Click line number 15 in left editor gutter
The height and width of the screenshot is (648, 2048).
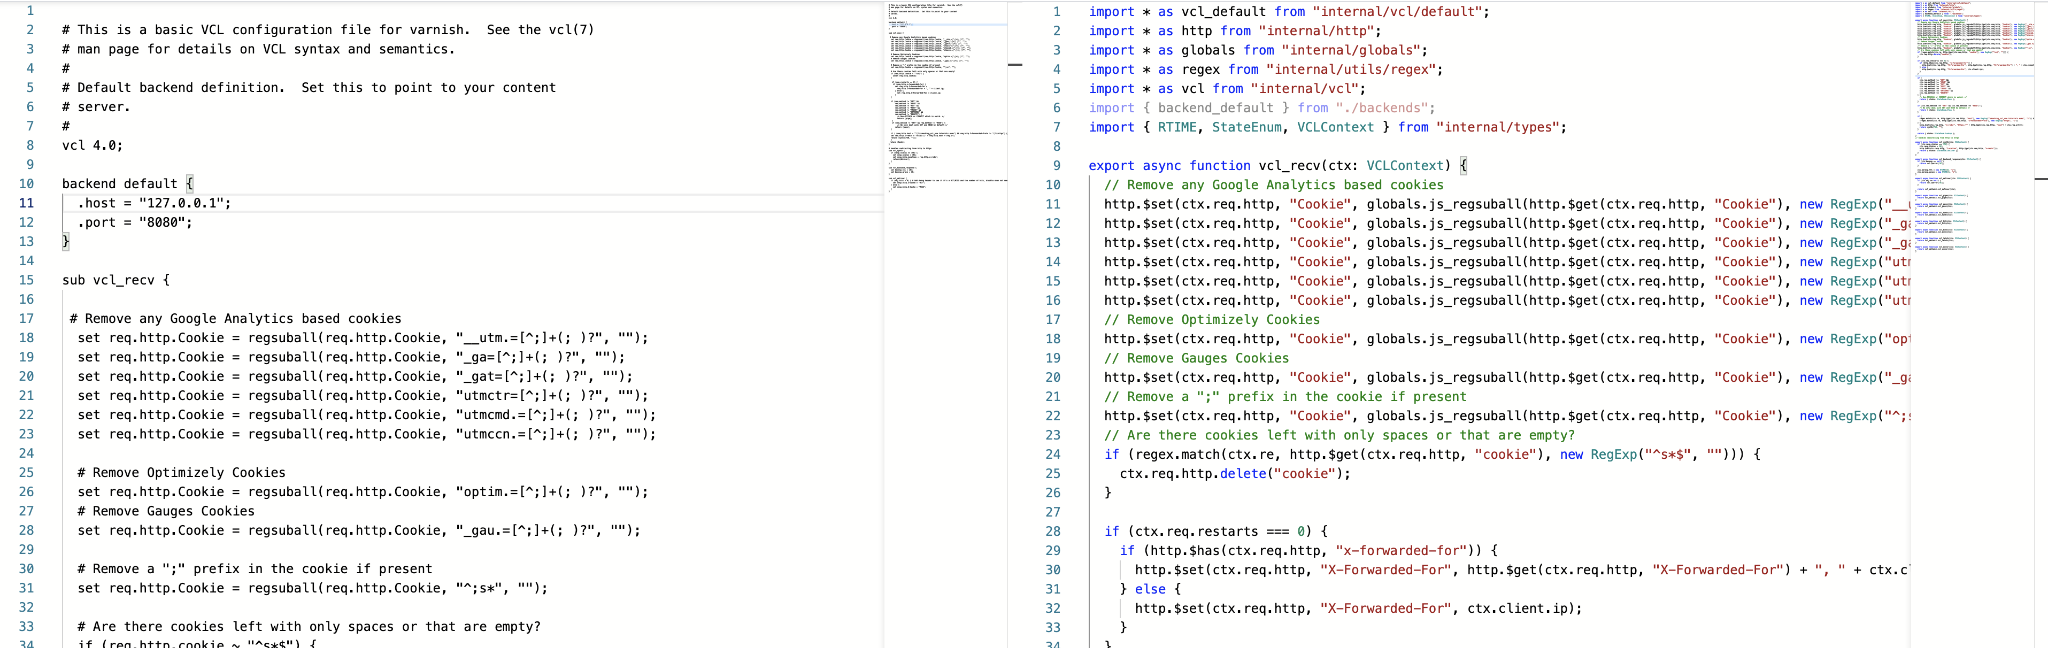pos(26,280)
